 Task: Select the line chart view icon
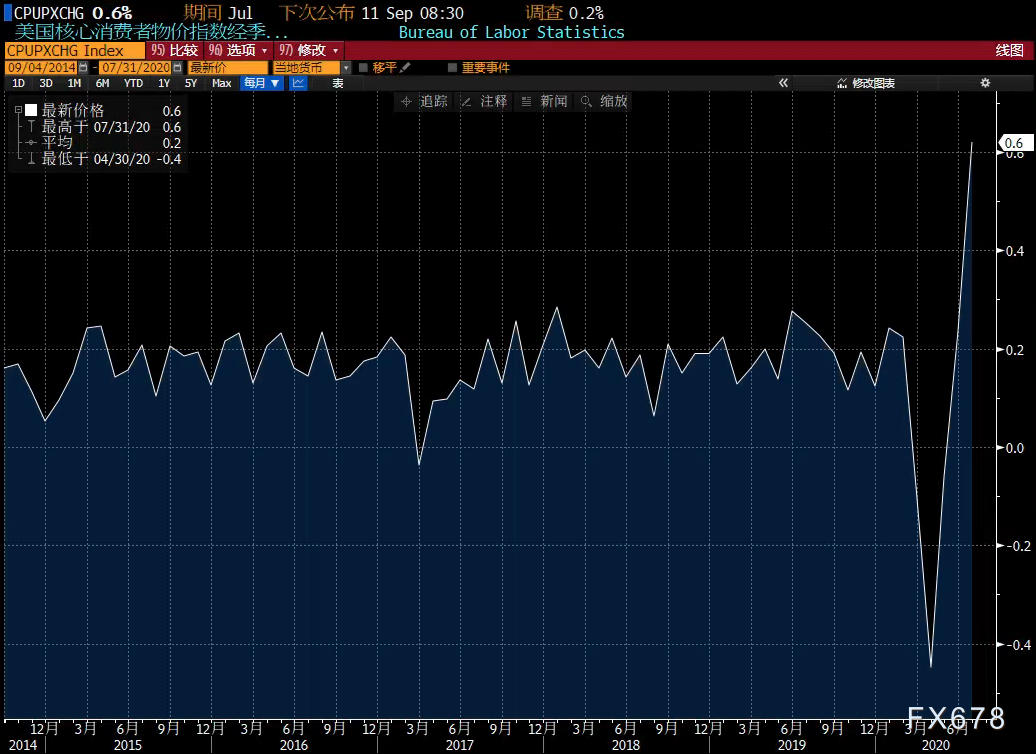pos(299,83)
